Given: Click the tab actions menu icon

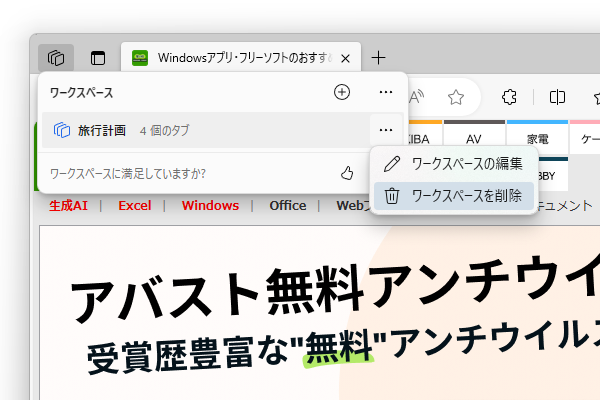Looking at the screenshot, I should click(98, 58).
